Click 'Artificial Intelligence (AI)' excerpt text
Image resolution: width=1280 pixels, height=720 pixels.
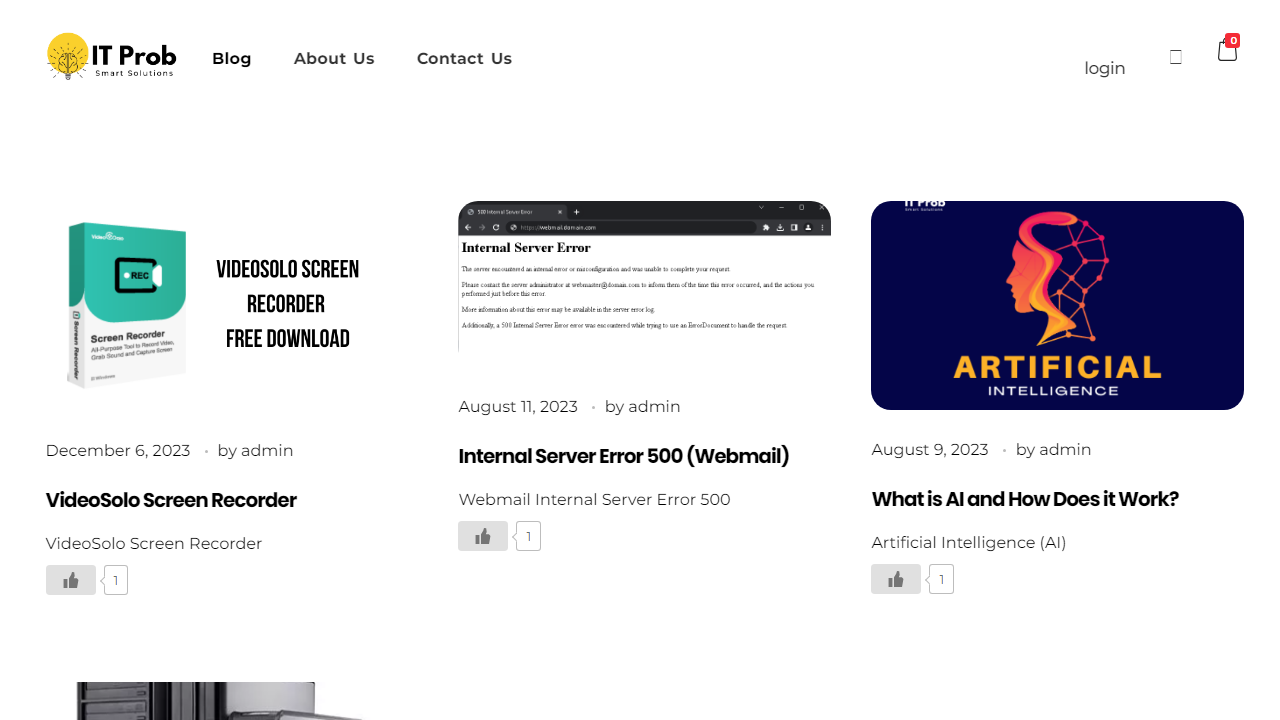point(969,542)
